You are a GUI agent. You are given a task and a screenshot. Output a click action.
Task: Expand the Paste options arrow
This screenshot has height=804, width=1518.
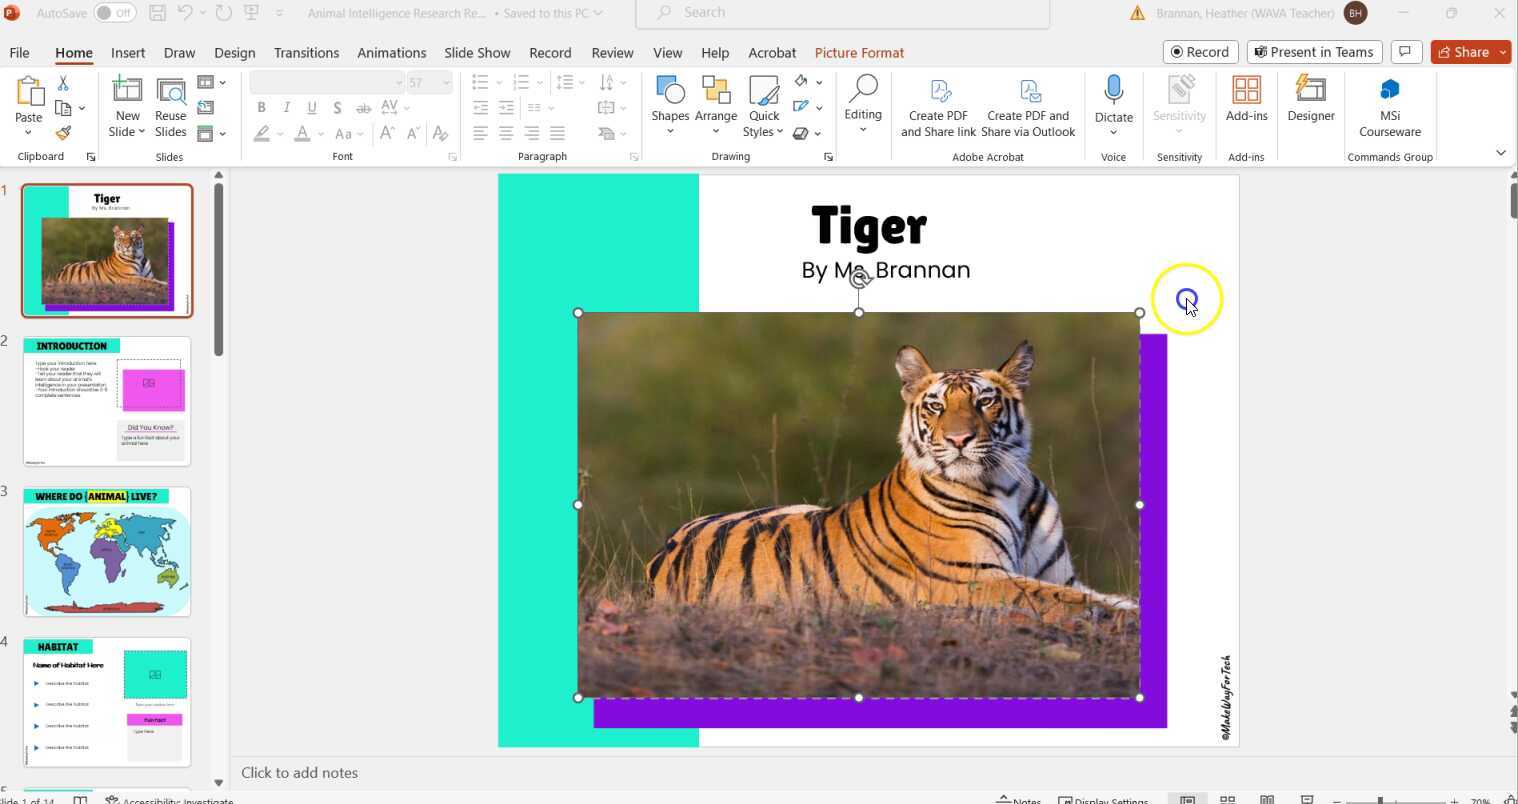[28, 132]
